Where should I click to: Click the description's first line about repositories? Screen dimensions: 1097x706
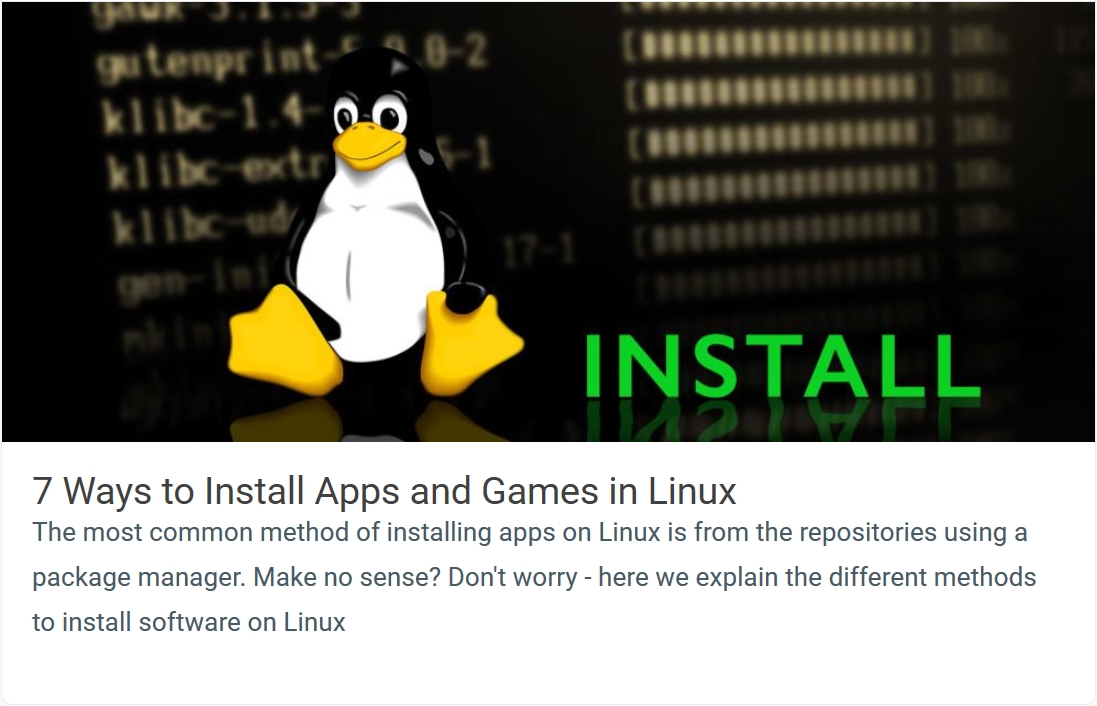pos(530,532)
